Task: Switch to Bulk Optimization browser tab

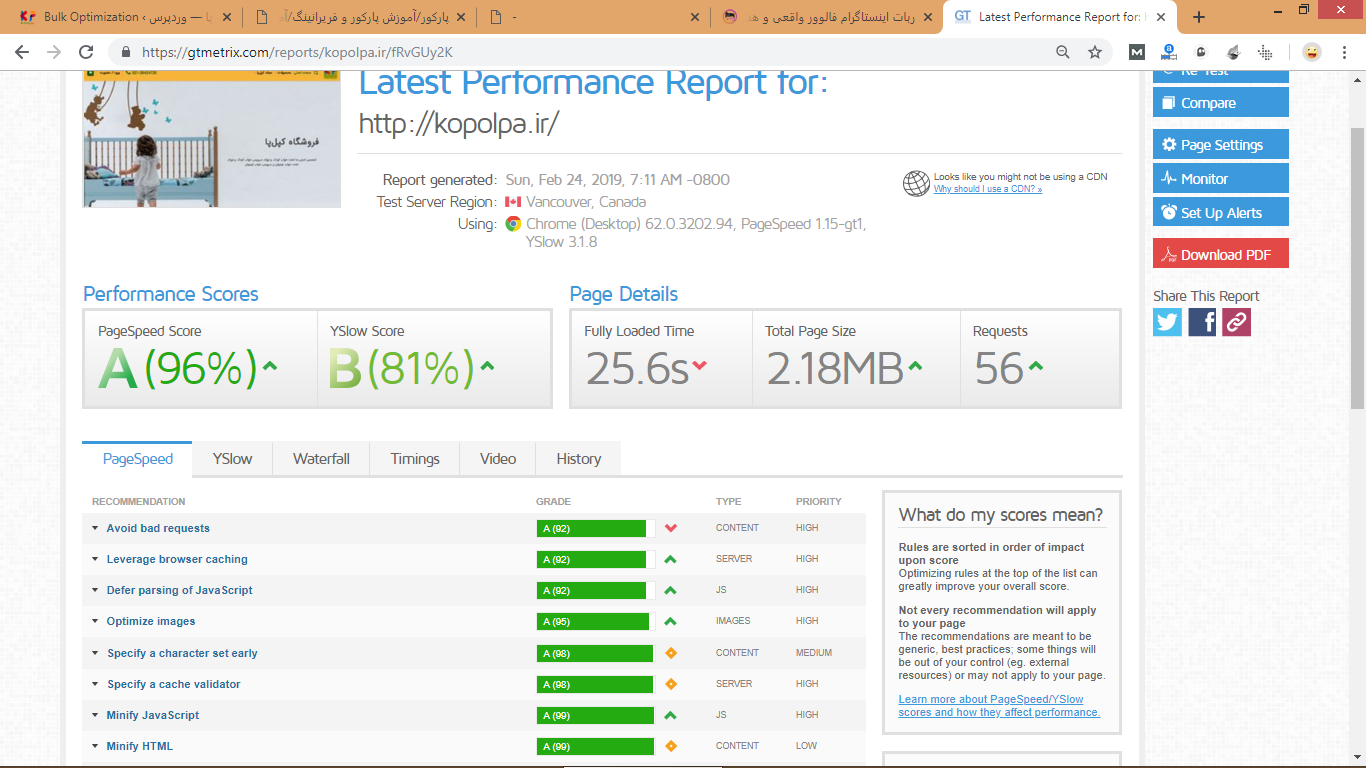Action: tap(125, 17)
